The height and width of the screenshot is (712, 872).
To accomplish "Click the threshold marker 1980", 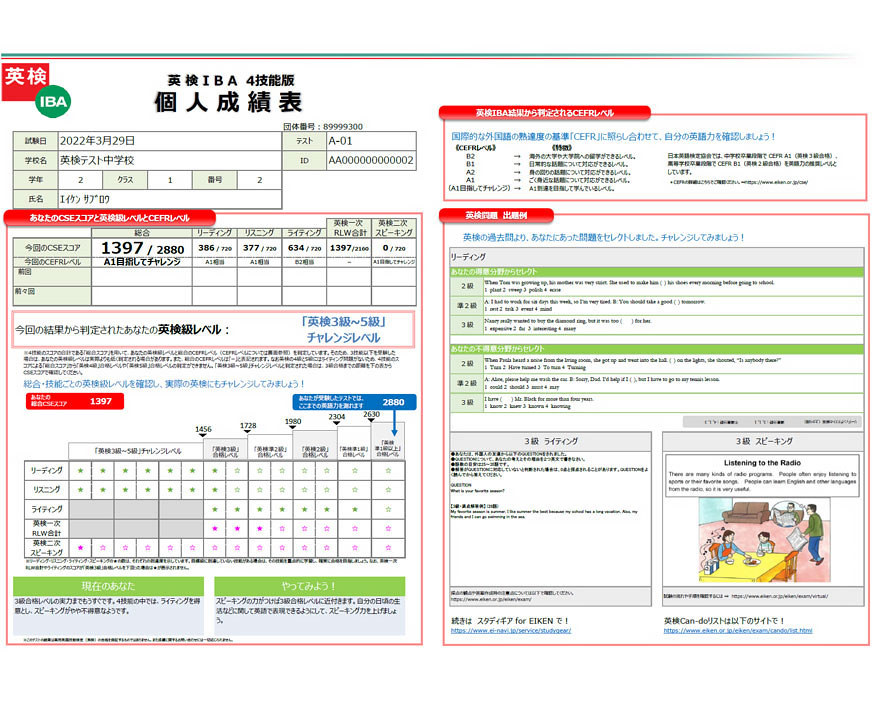I will (x=293, y=422).
